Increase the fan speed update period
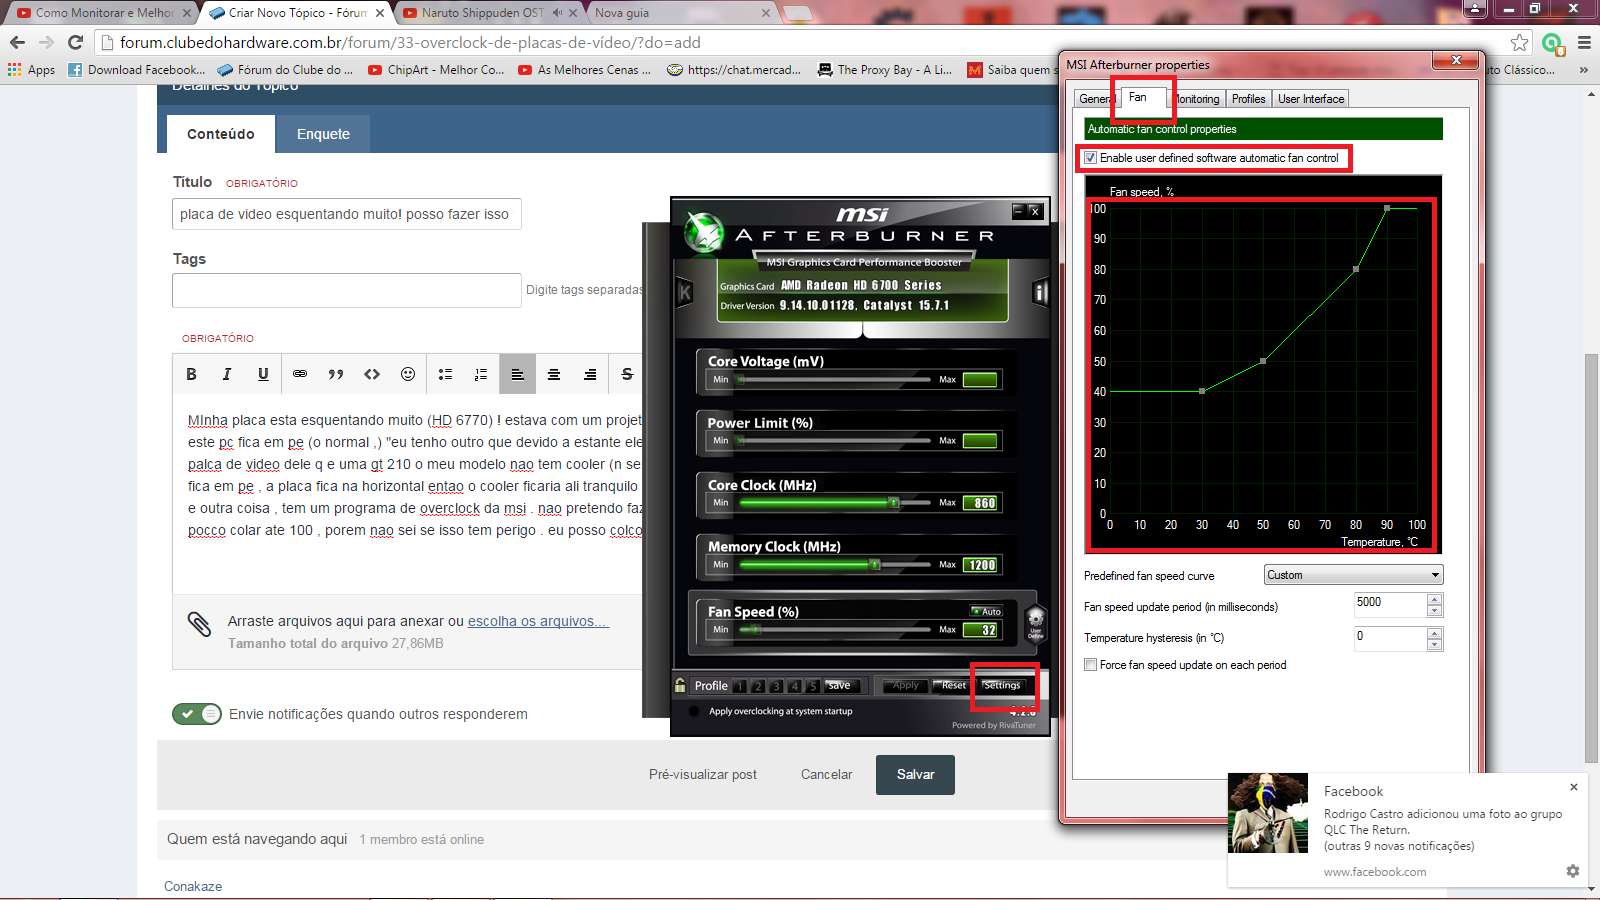 tap(1434, 599)
